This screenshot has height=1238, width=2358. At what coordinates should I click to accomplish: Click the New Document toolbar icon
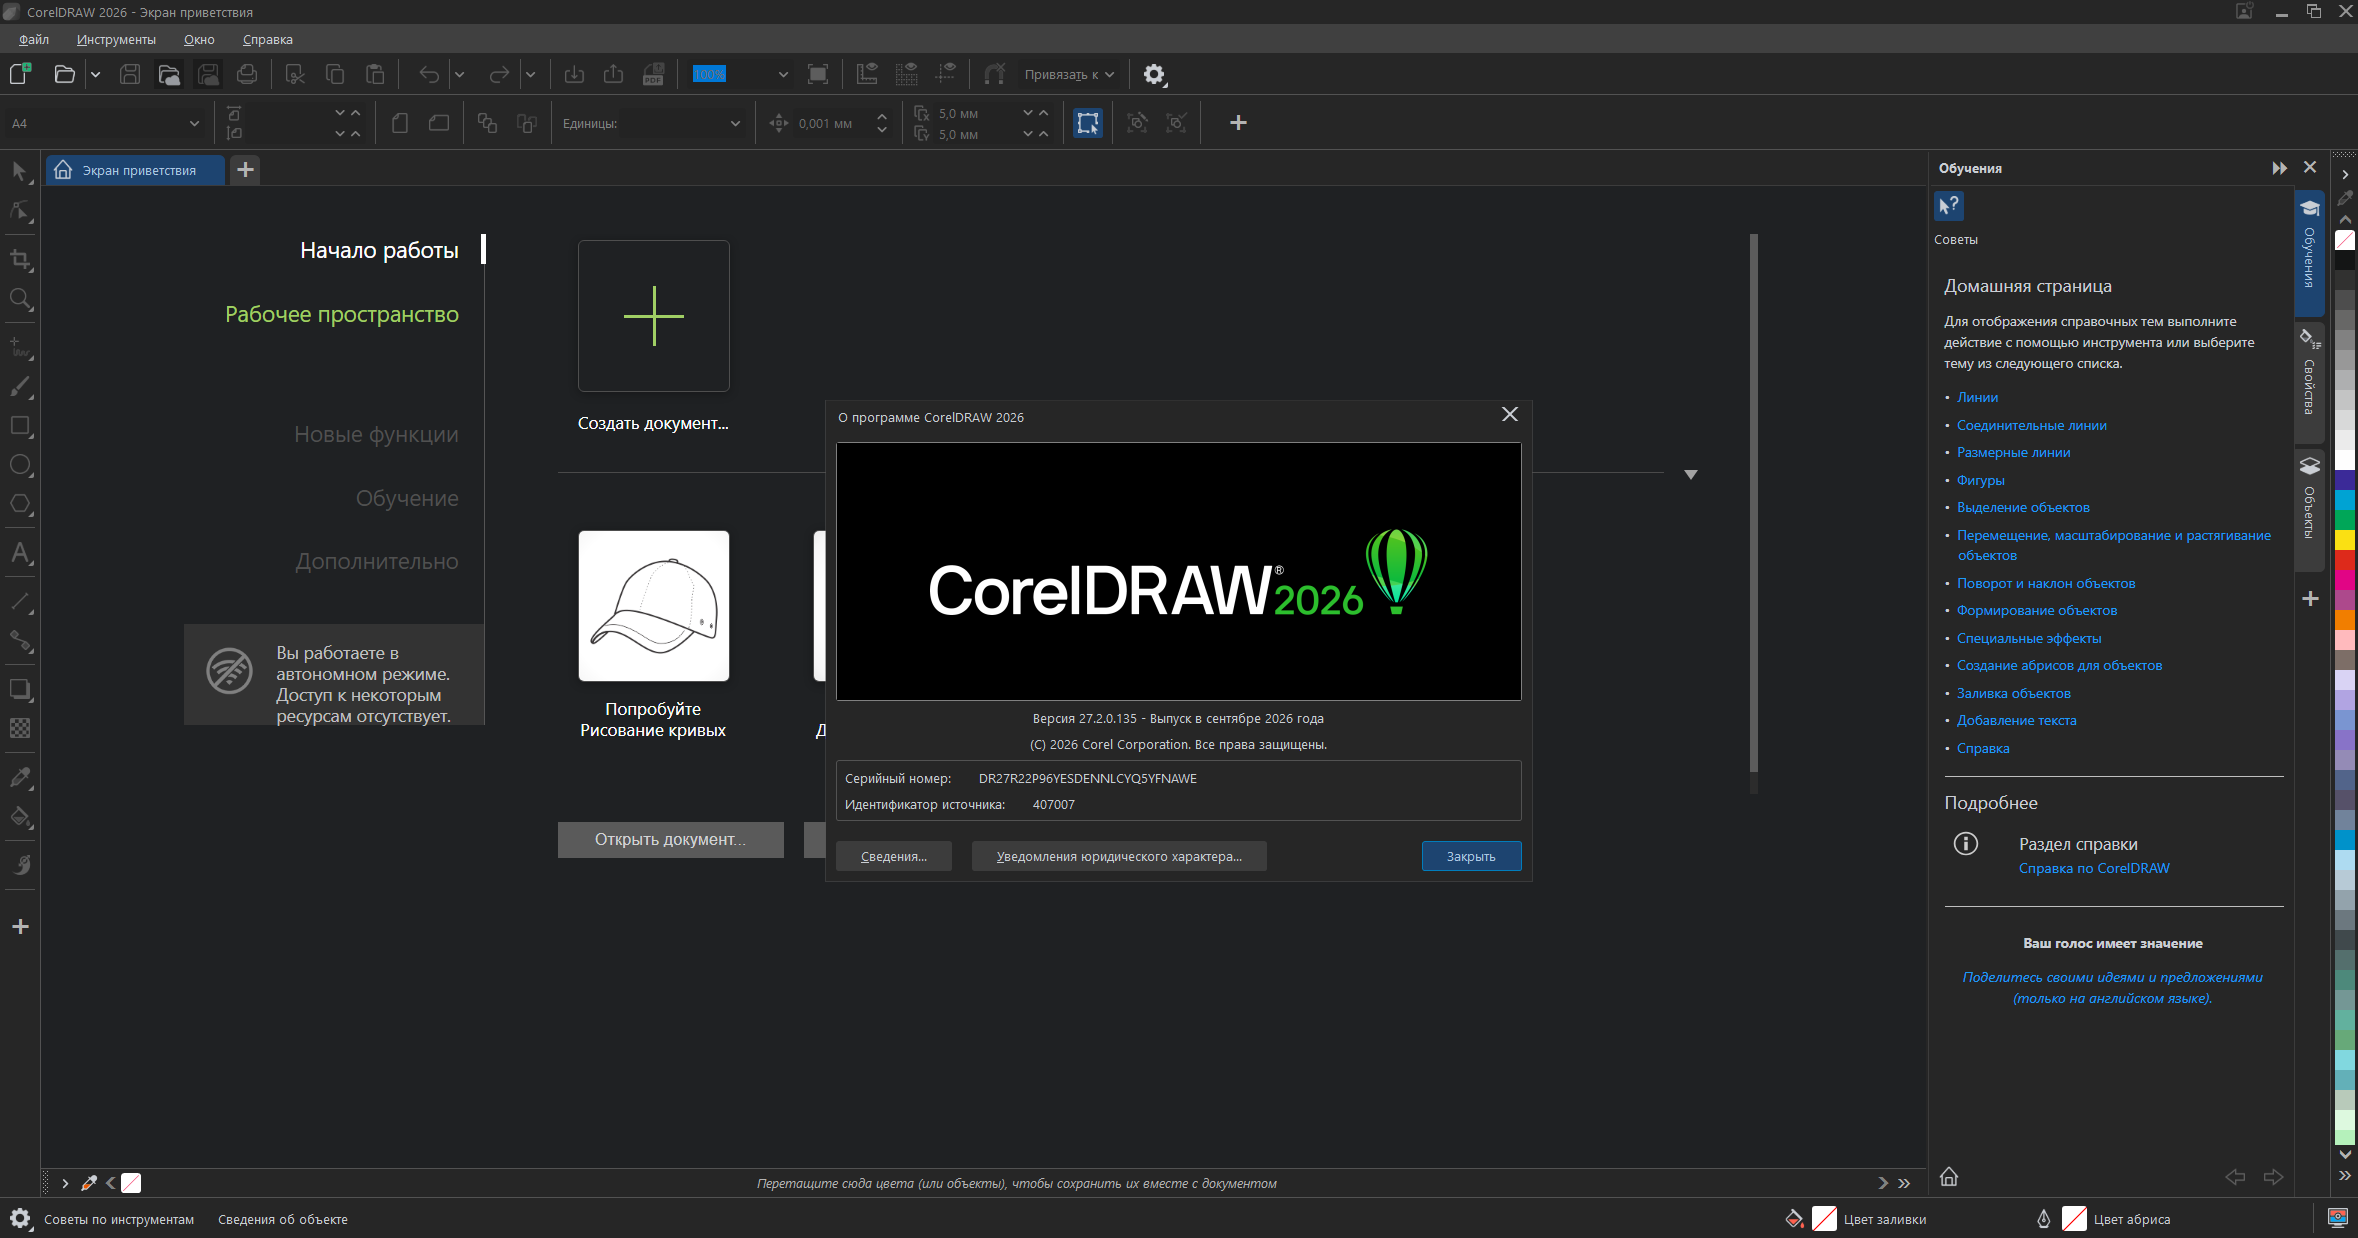tap(20, 74)
